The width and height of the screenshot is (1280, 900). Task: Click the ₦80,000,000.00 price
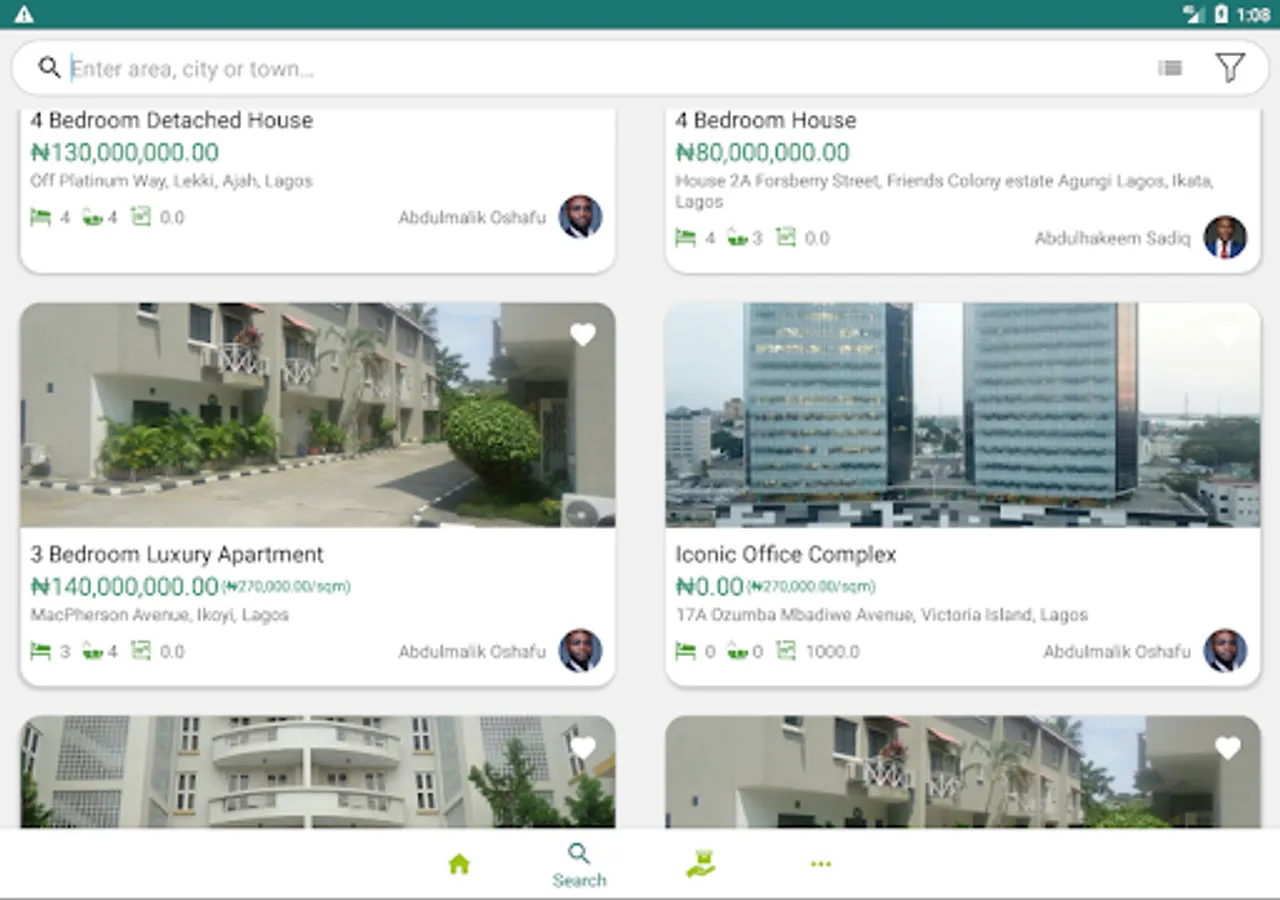pyautogui.click(x=763, y=153)
